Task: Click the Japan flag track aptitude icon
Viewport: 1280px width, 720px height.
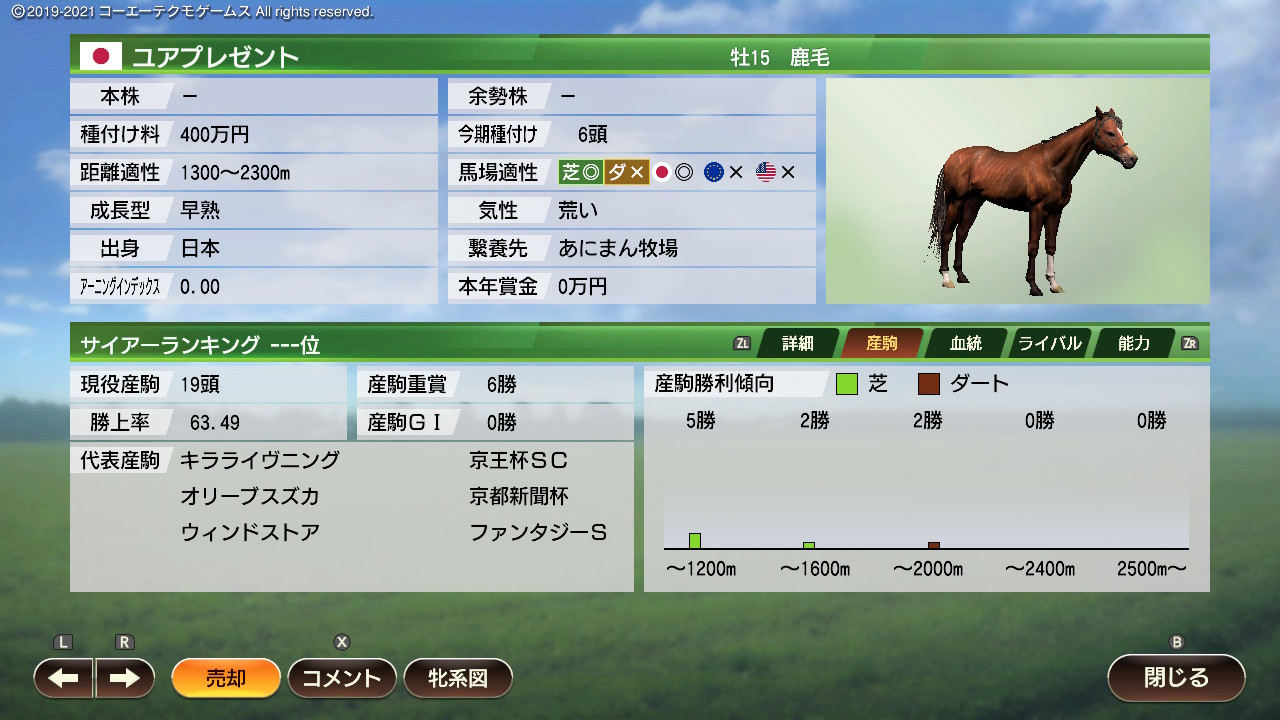Action: click(661, 172)
